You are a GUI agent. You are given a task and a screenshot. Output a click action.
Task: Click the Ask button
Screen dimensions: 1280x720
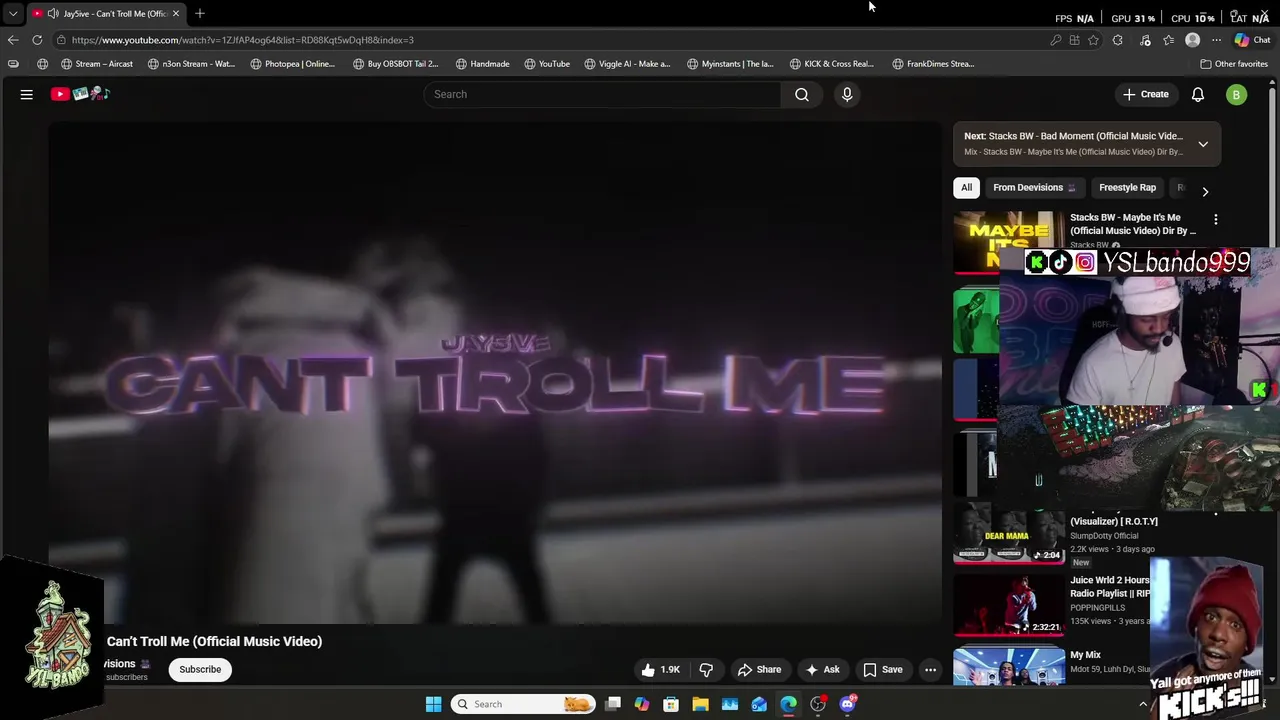click(x=823, y=670)
